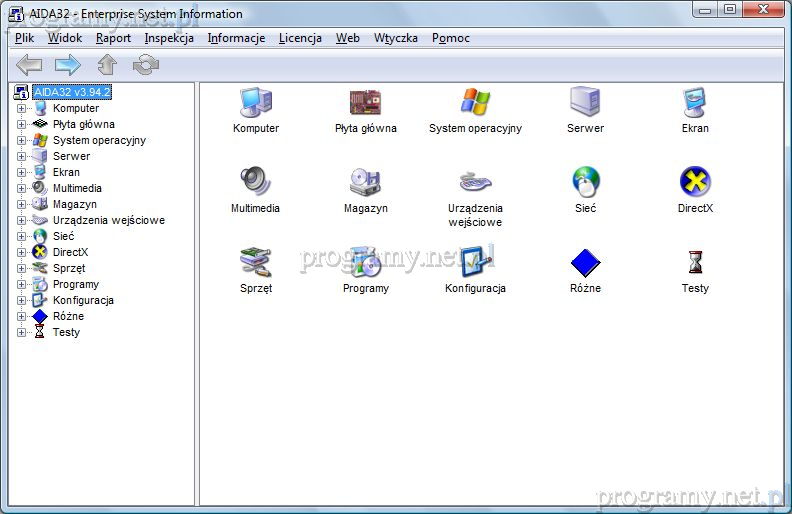Expand the Sprzęt tree node
792x514 pixels.
(x=22, y=268)
